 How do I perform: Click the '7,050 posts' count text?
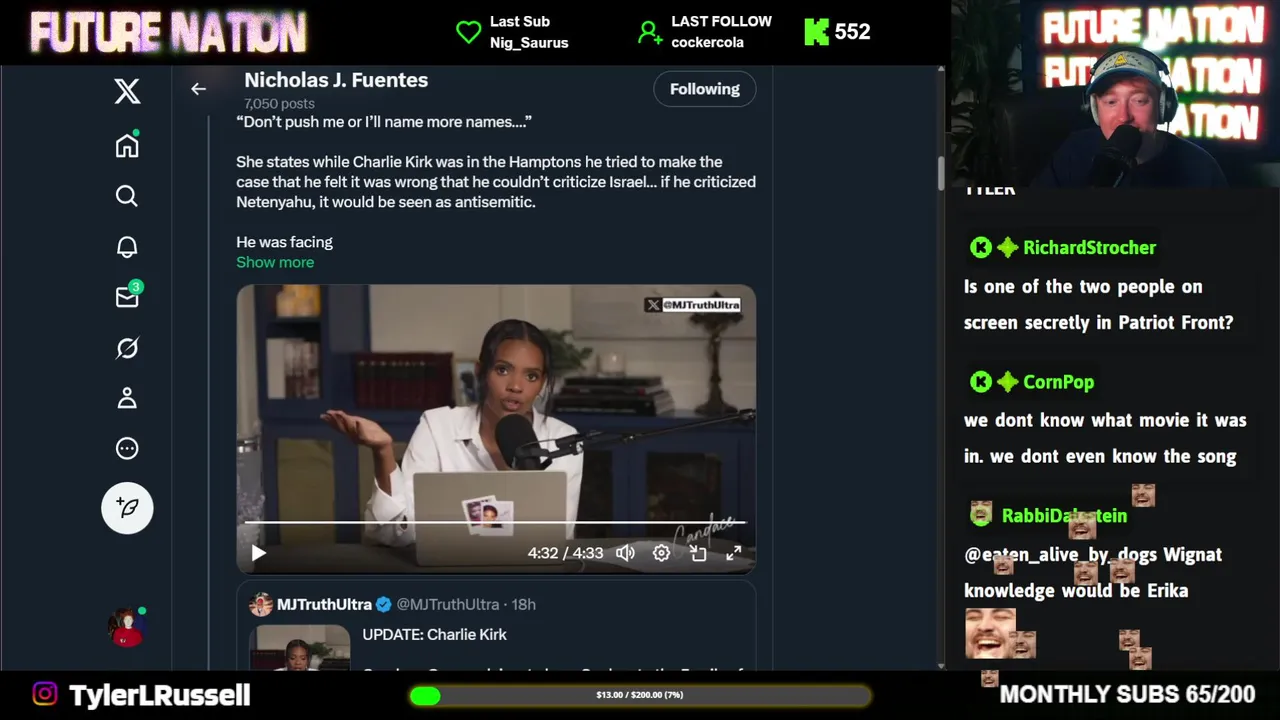point(279,103)
